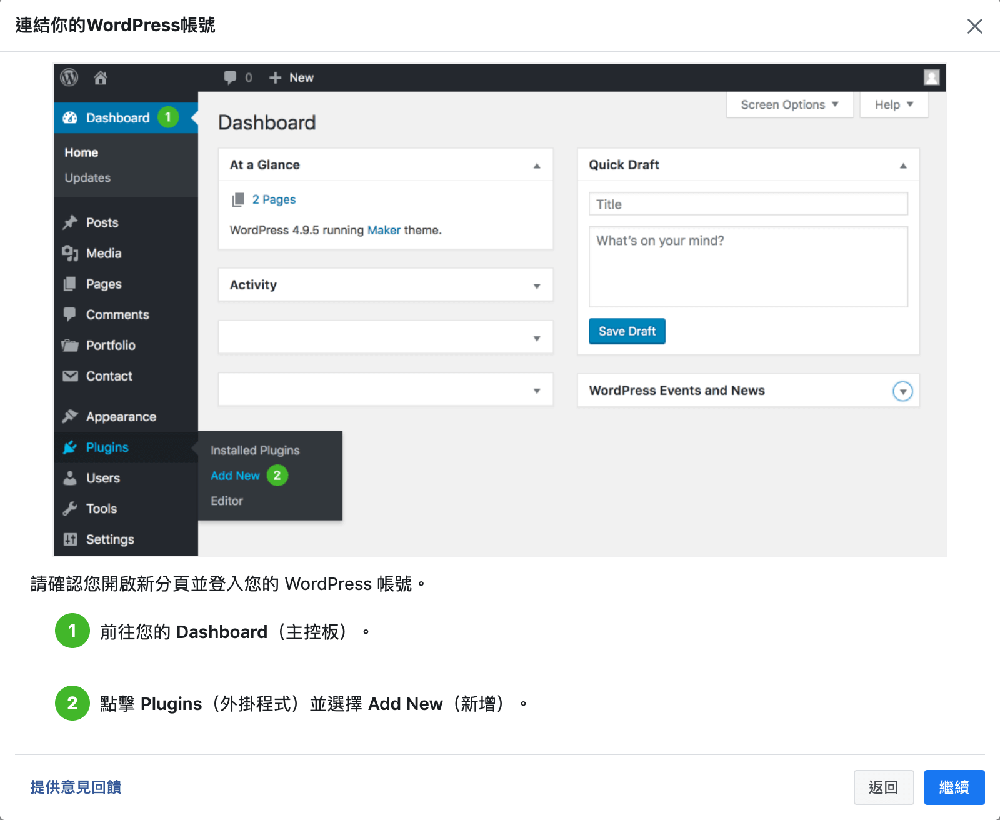
Task: Click the Users person icon
Action: tap(70, 478)
